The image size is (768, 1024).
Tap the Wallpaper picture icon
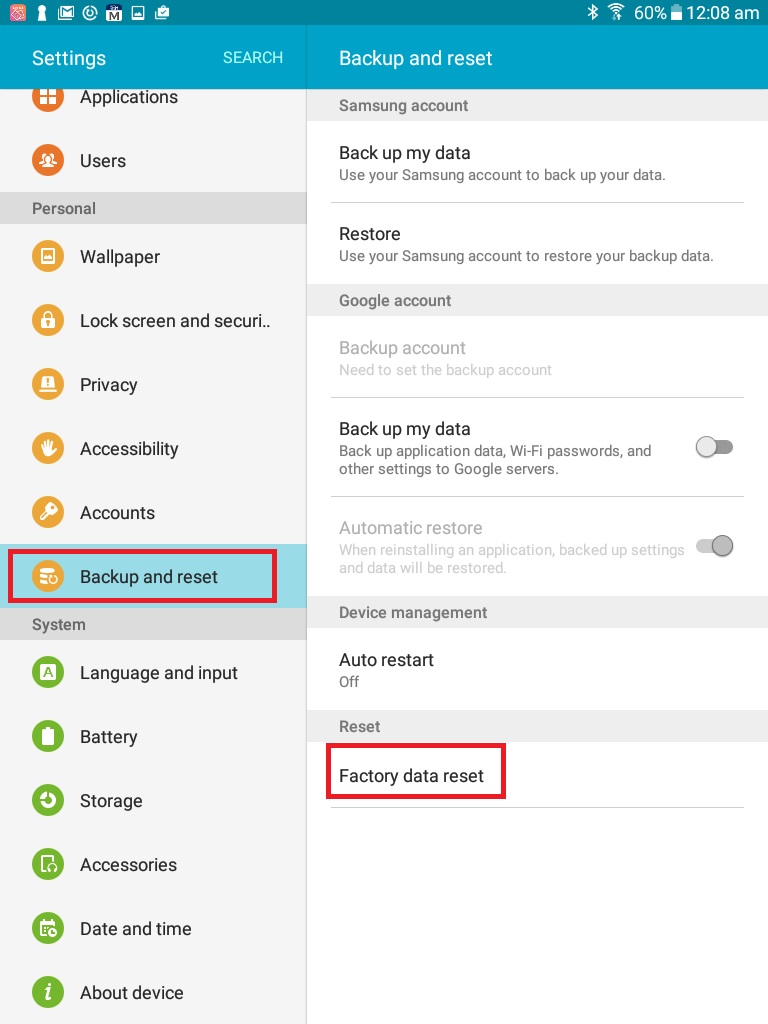[48, 256]
